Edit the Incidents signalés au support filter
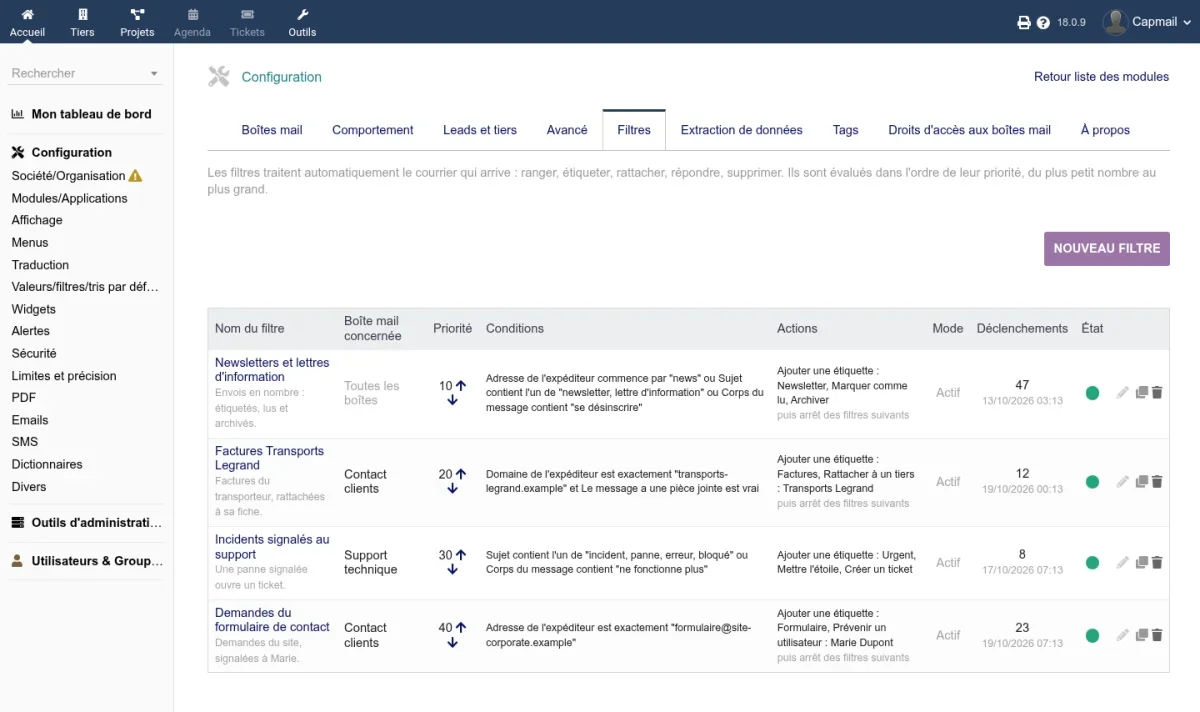The height and width of the screenshot is (712, 1200). pyautogui.click(x=1123, y=562)
